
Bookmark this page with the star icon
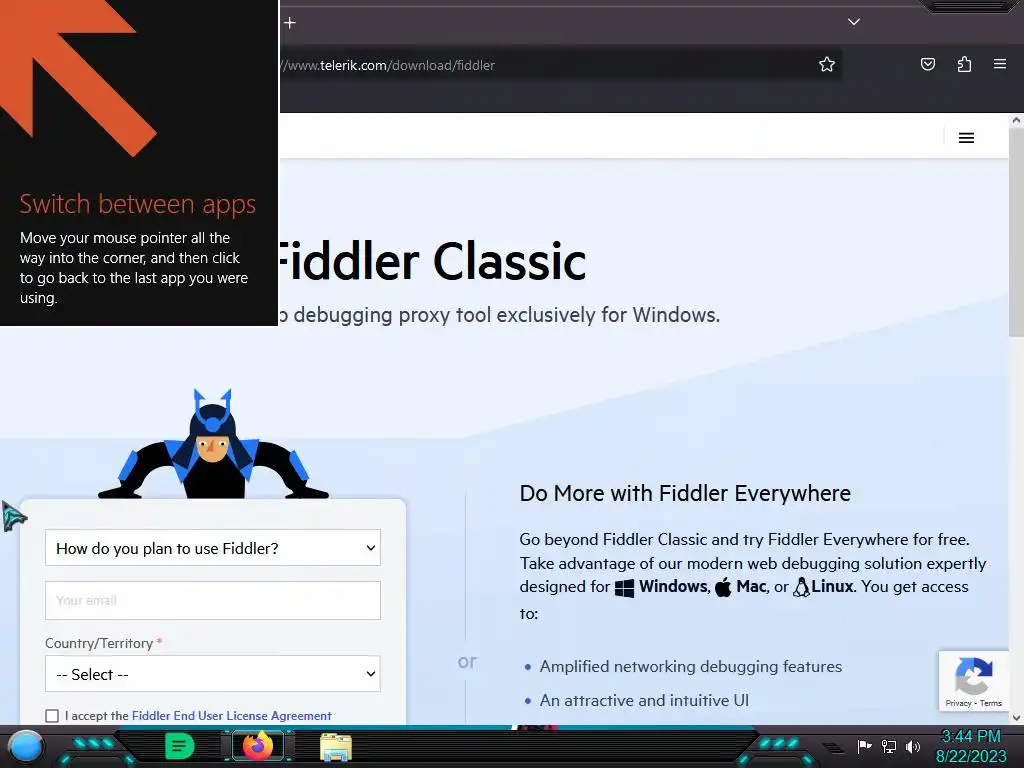pyautogui.click(x=827, y=65)
